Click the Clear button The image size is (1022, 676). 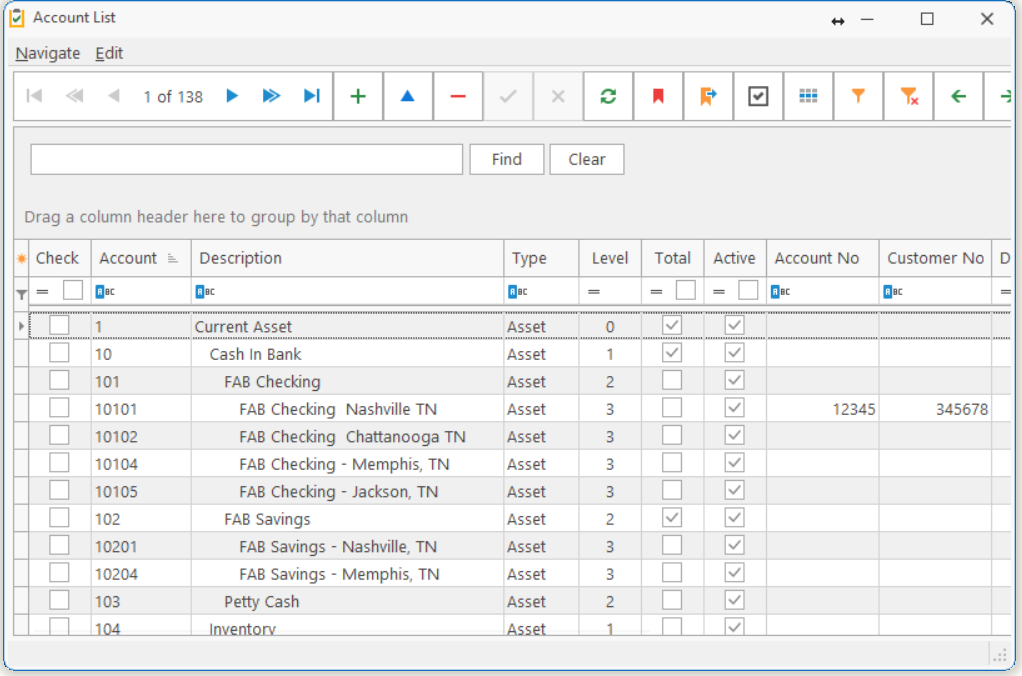(x=586, y=159)
